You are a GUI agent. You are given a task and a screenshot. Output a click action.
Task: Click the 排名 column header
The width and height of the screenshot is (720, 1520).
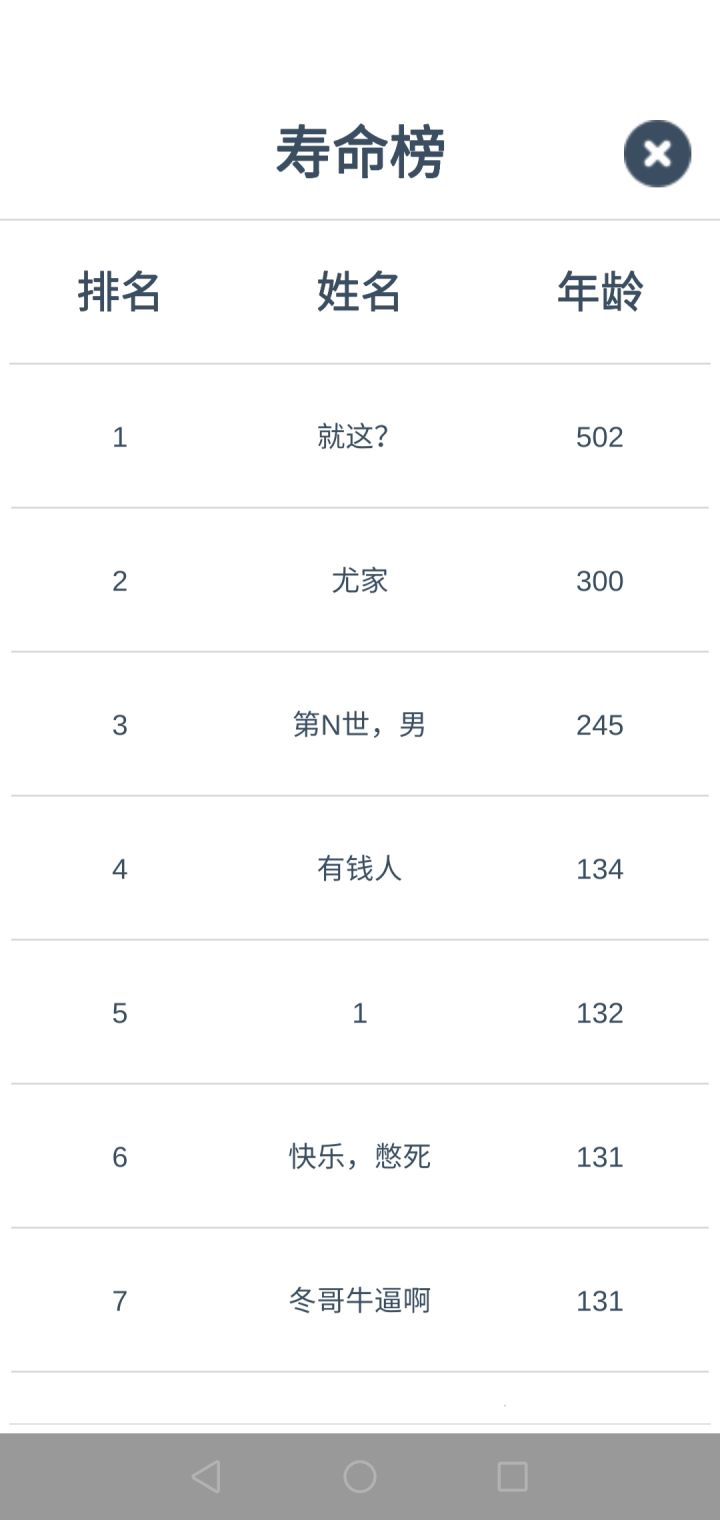(120, 292)
